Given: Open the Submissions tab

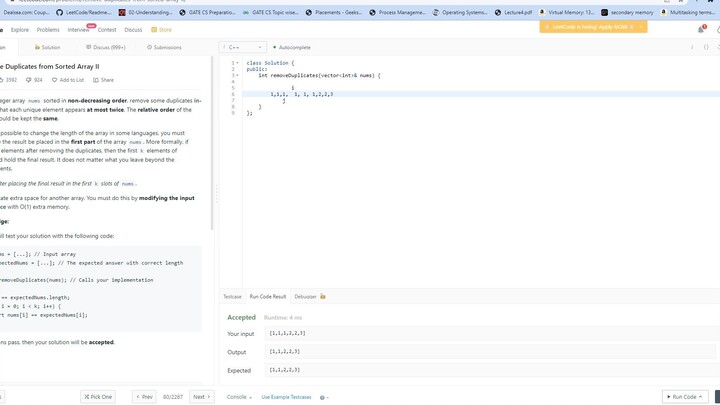Looking at the screenshot, I should click(165, 47).
